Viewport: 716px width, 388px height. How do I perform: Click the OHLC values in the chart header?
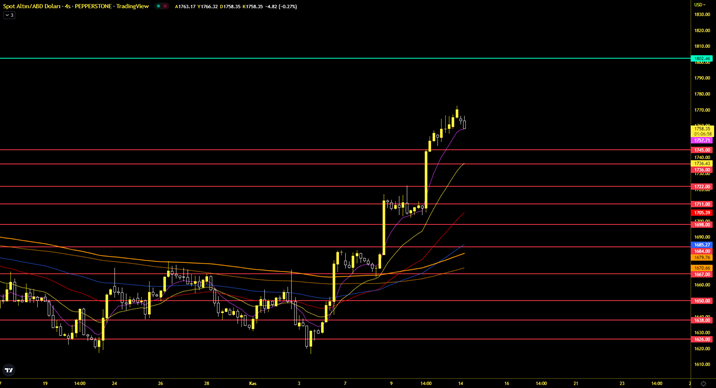236,6
